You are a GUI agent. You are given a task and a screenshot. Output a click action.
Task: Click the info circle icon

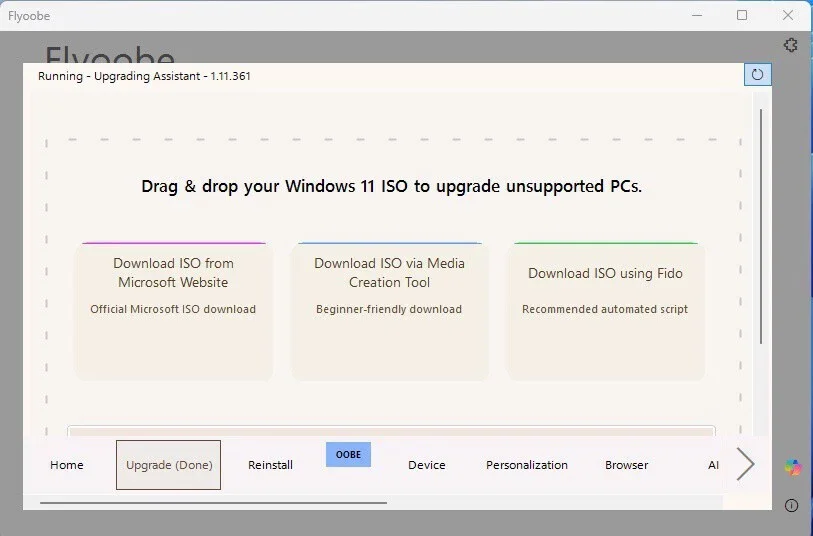click(791, 505)
